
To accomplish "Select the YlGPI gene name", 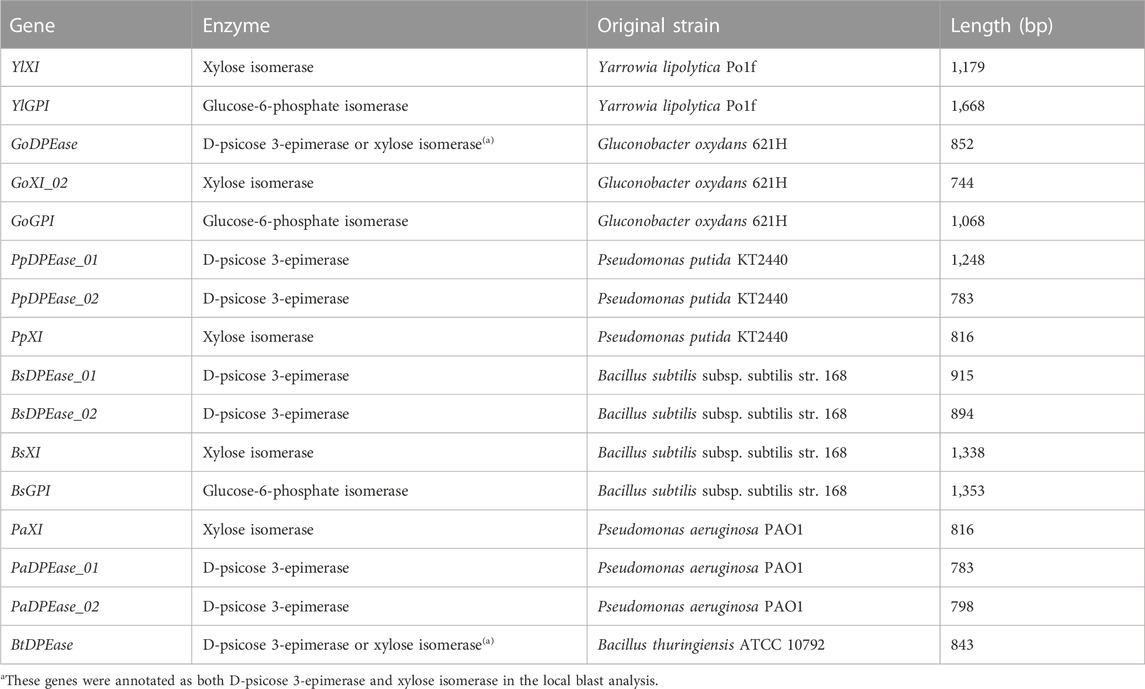I will tap(30, 106).
